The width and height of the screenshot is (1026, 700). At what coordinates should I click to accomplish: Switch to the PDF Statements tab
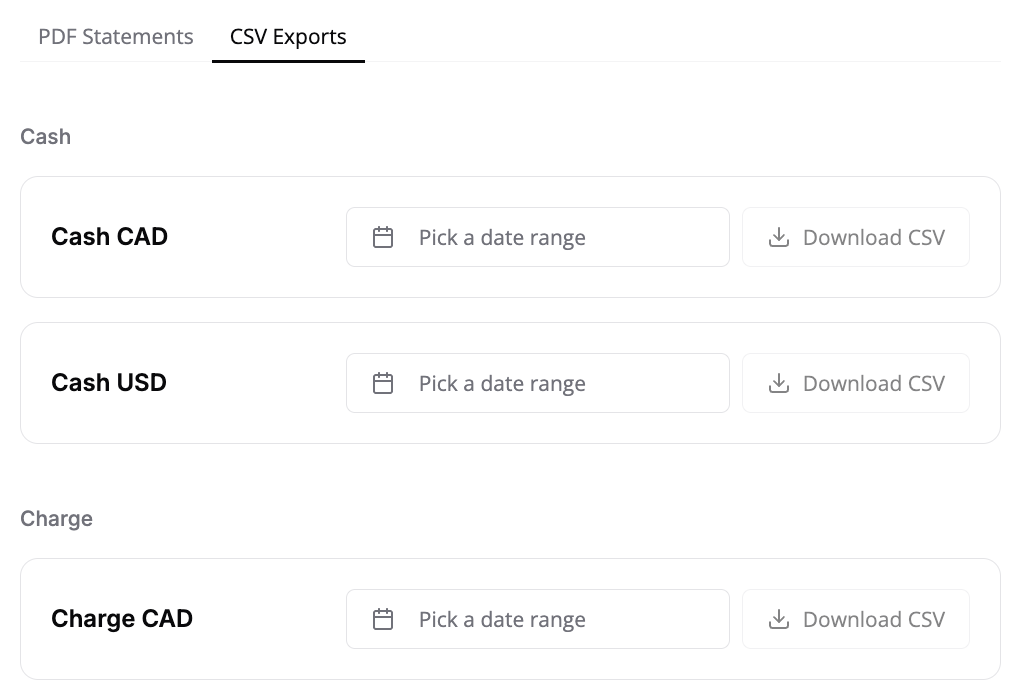[116, 37]
